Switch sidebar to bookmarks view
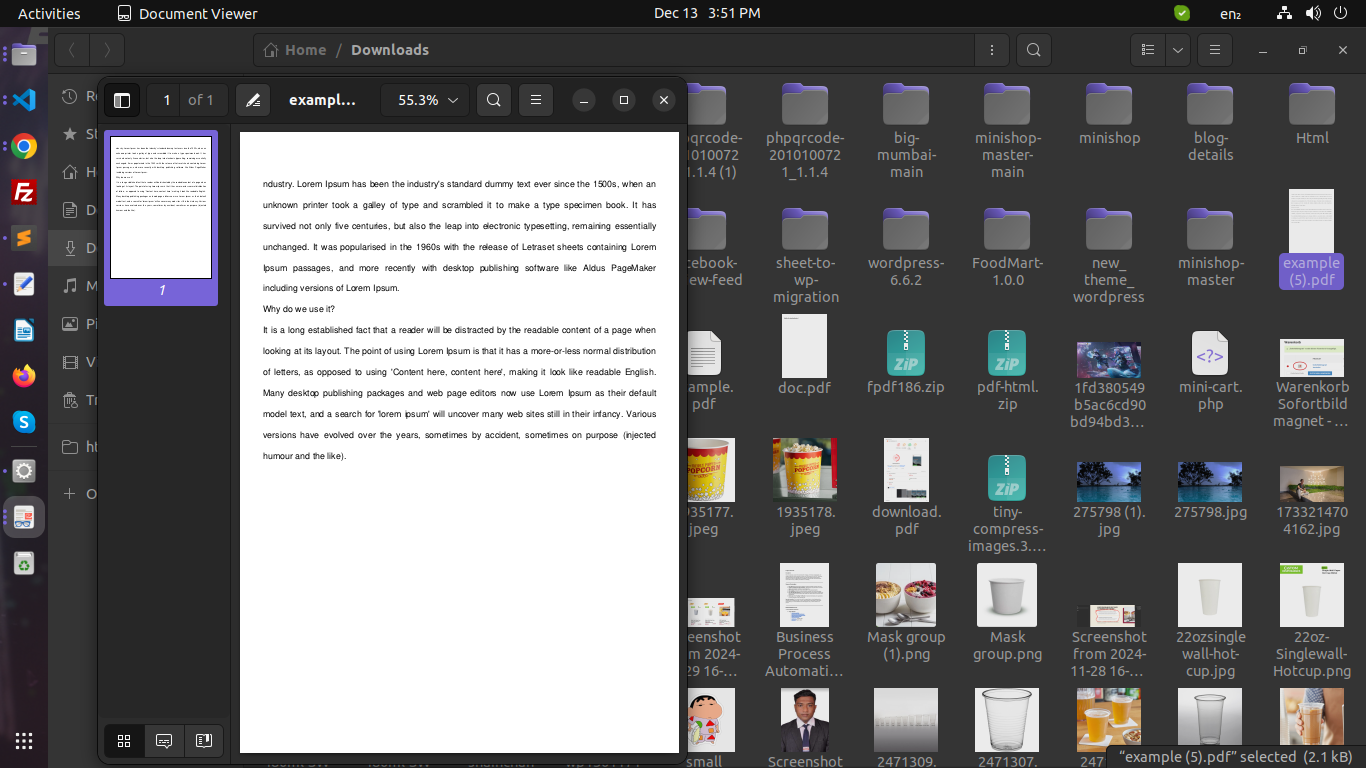This screenshot has width=1366, height=768. (204, 741)
